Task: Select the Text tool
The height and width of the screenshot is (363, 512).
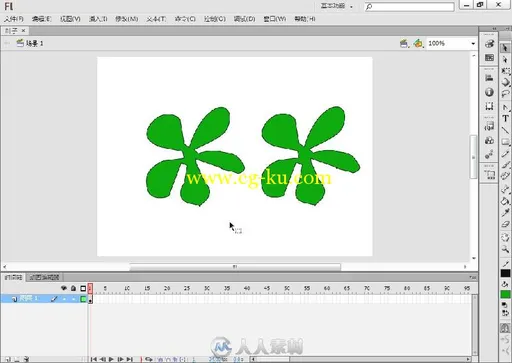Action: point(505,119)
